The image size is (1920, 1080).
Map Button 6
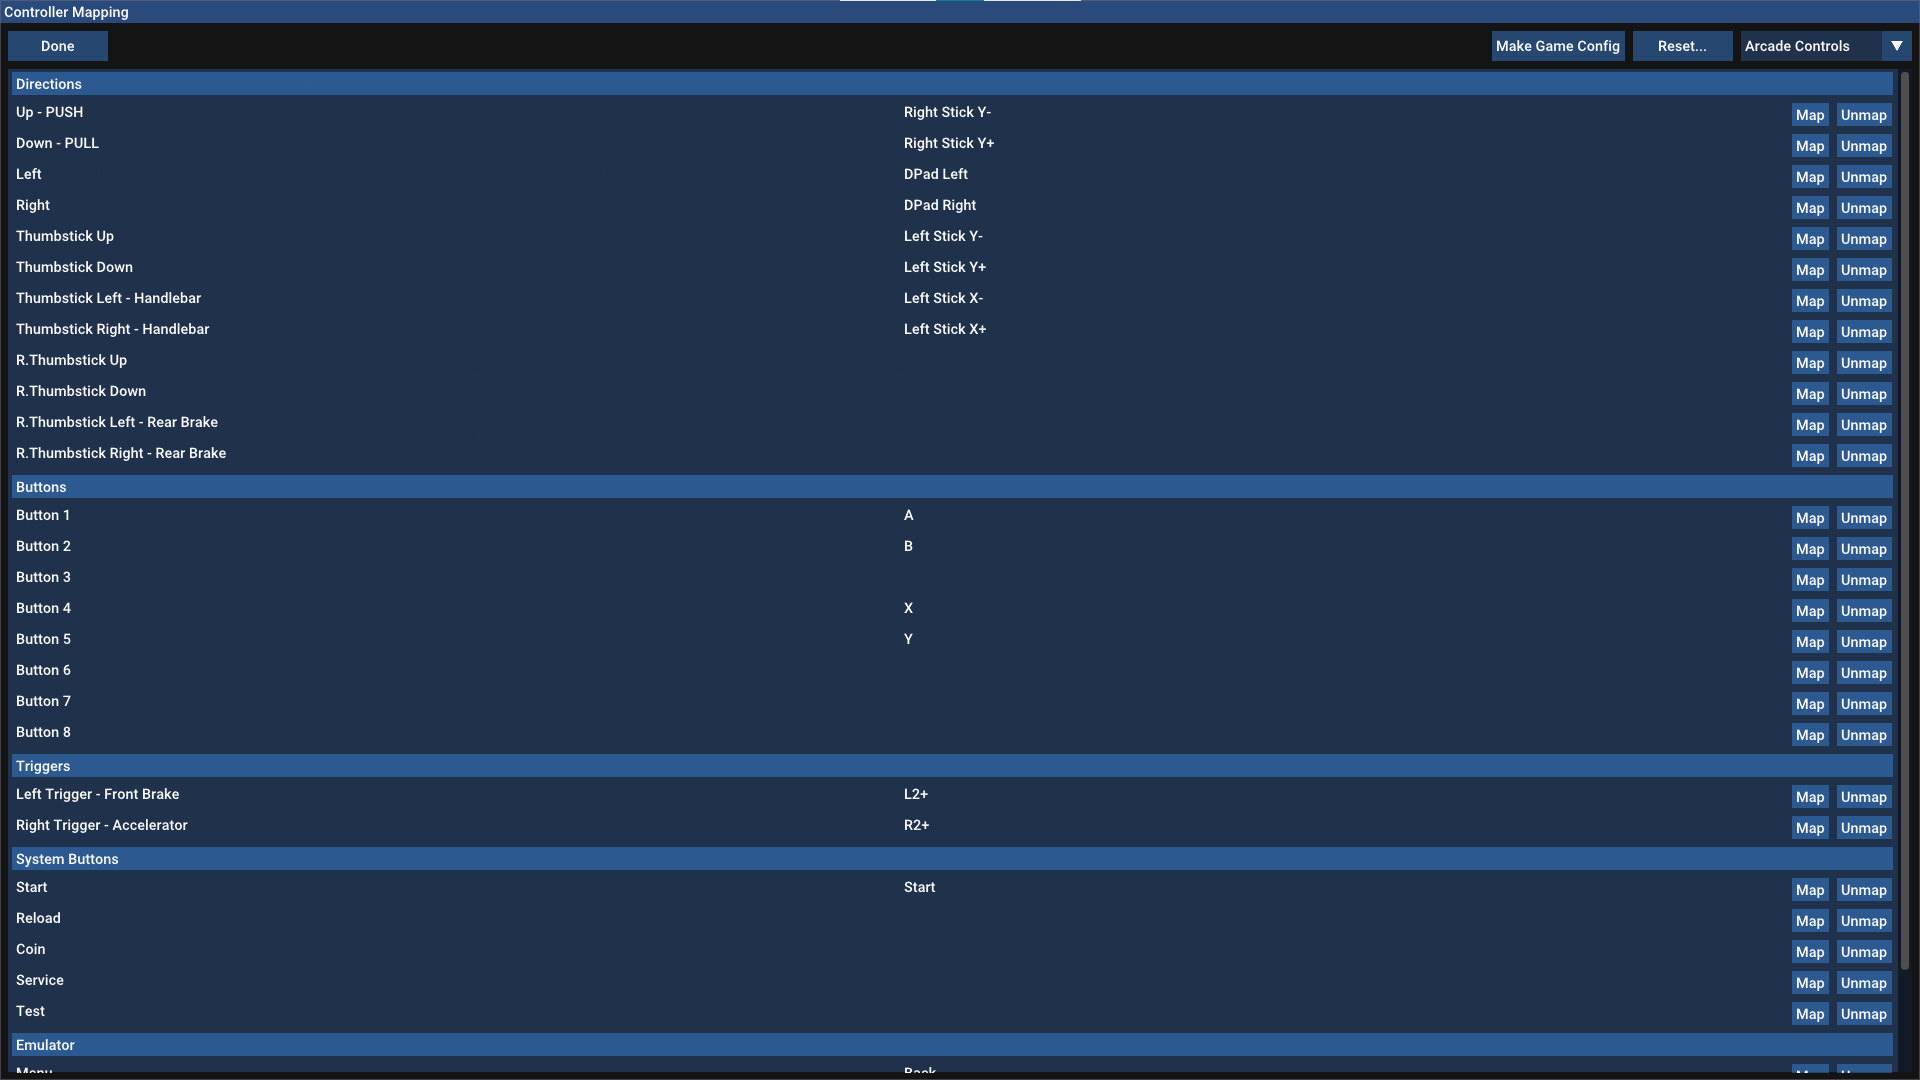coord(1809,673)
